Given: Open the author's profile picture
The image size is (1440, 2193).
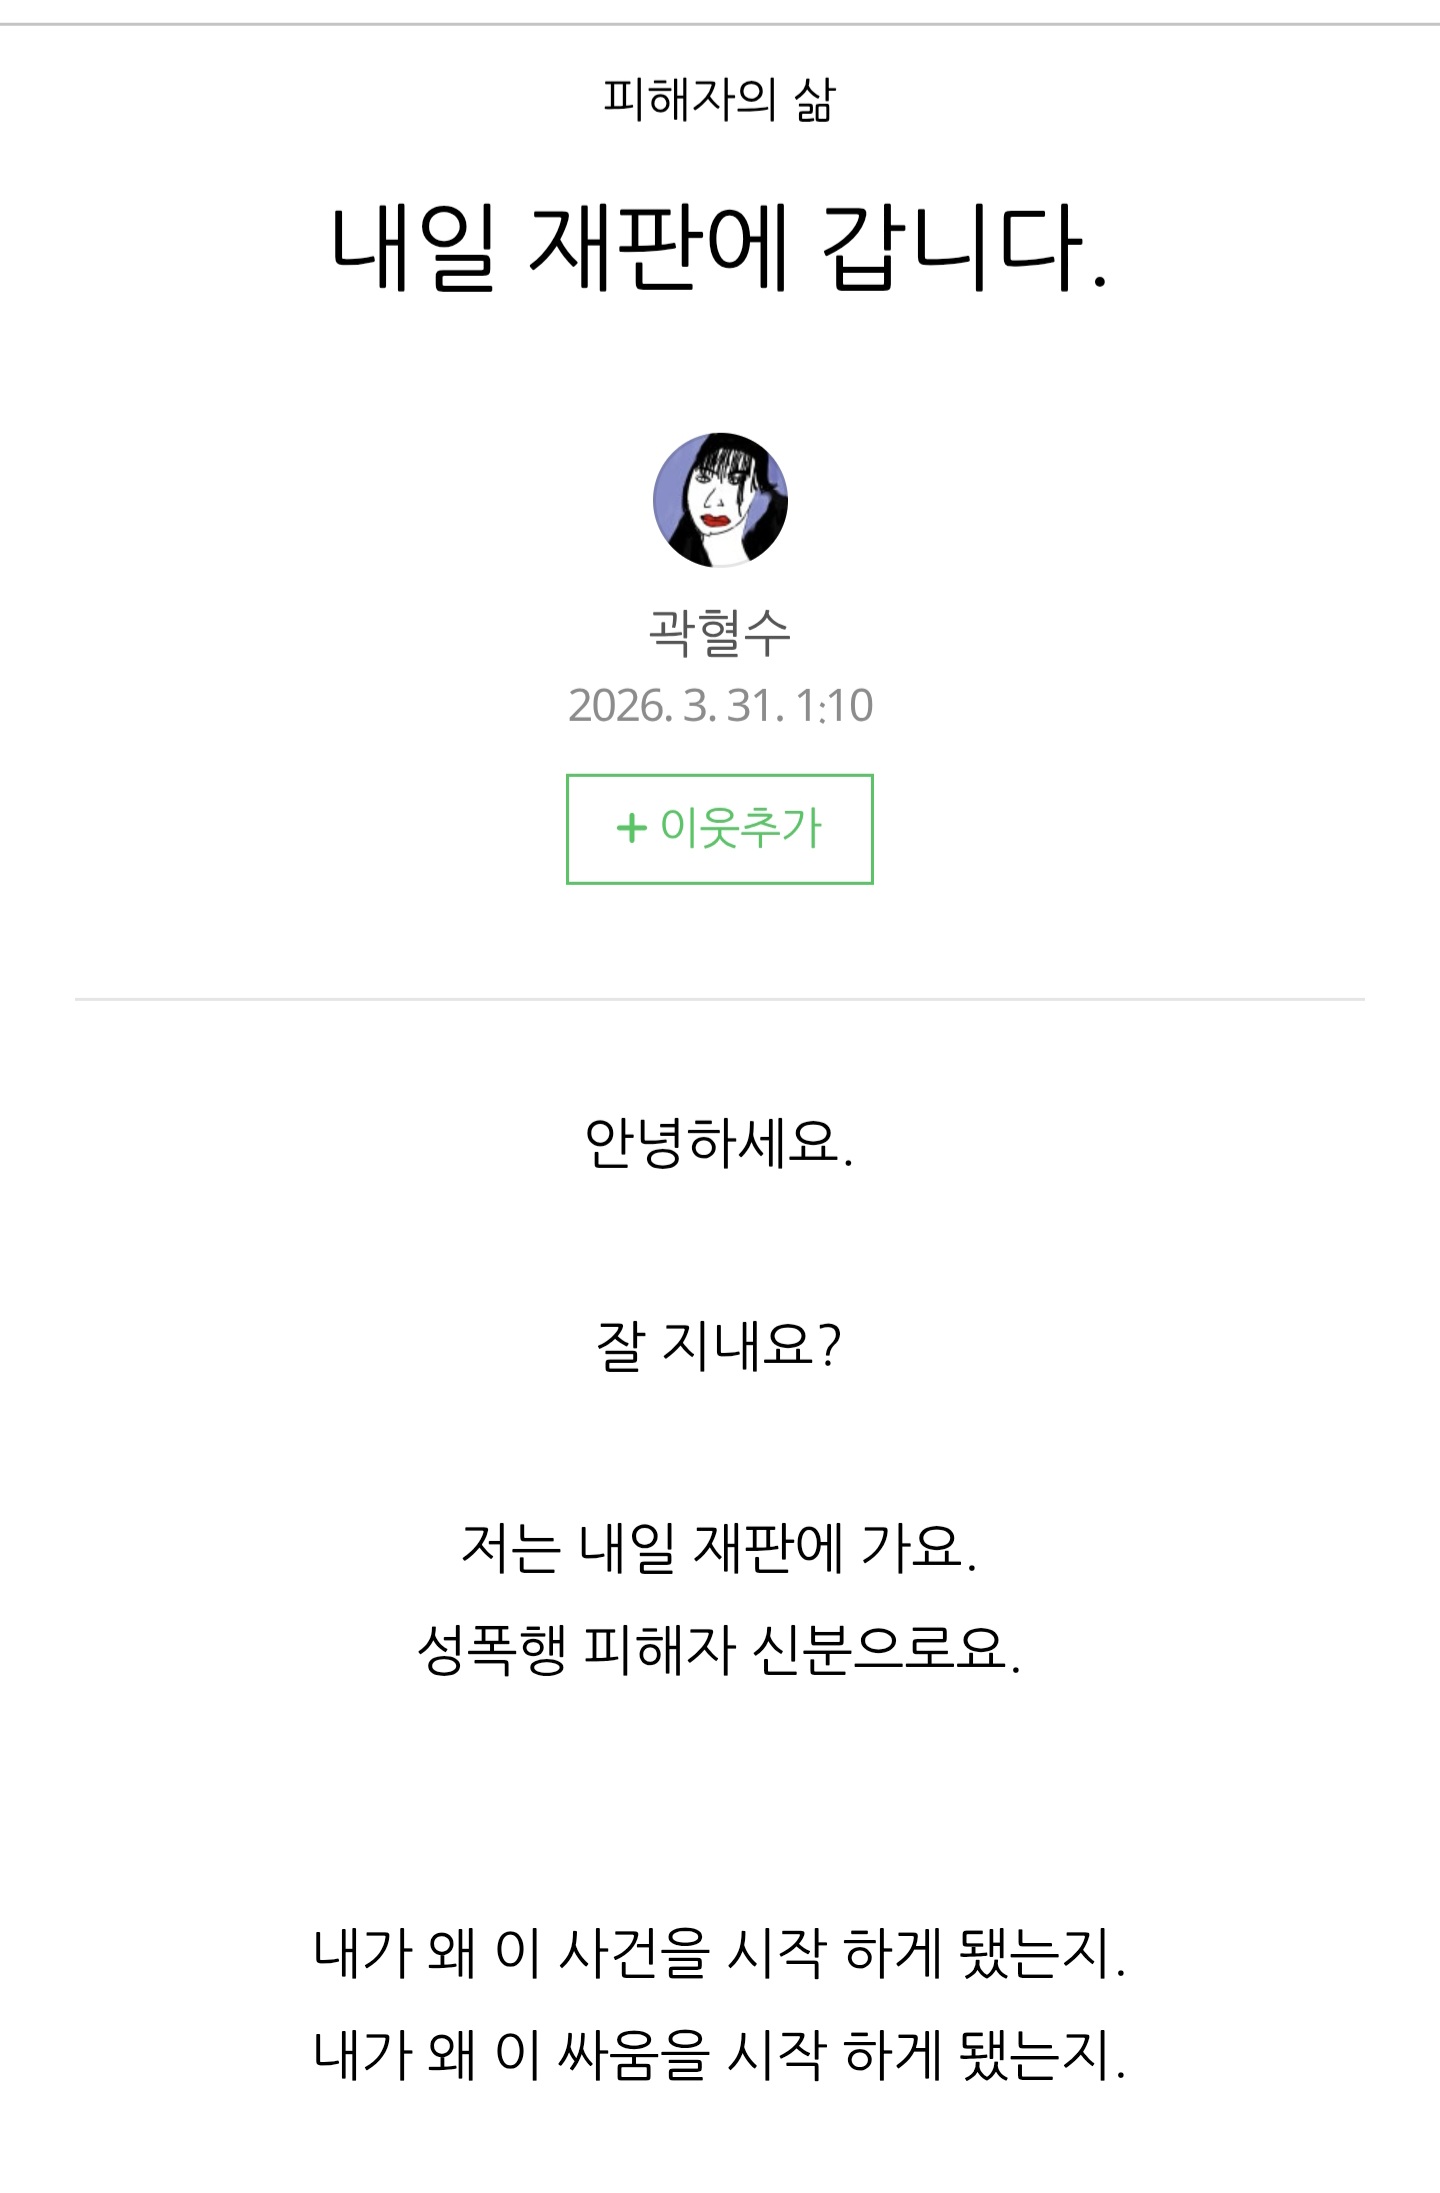Looking at the screenshot, I should pyautogui.click(x=720, y=500).
